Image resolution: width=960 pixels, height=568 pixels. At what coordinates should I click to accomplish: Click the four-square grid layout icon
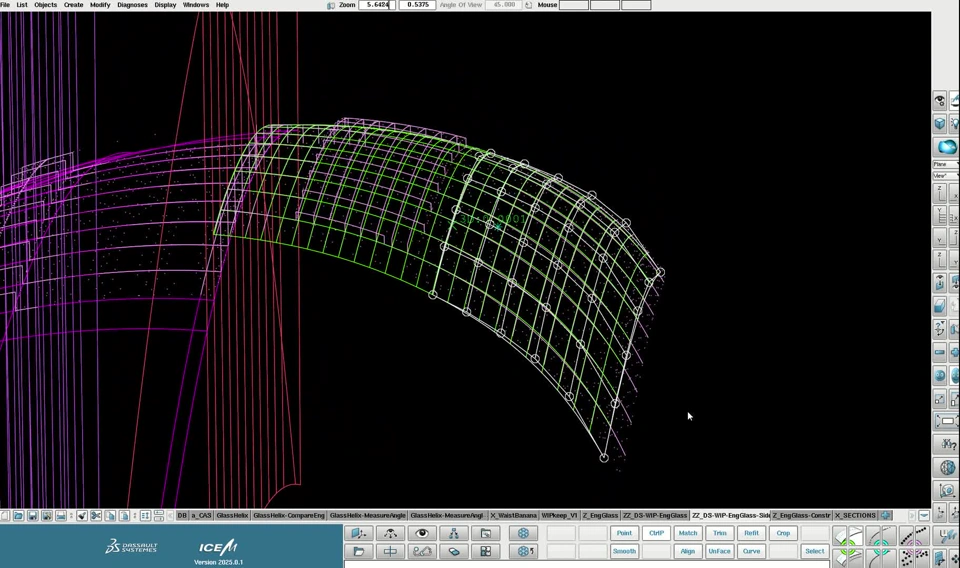tap(486, 551)
